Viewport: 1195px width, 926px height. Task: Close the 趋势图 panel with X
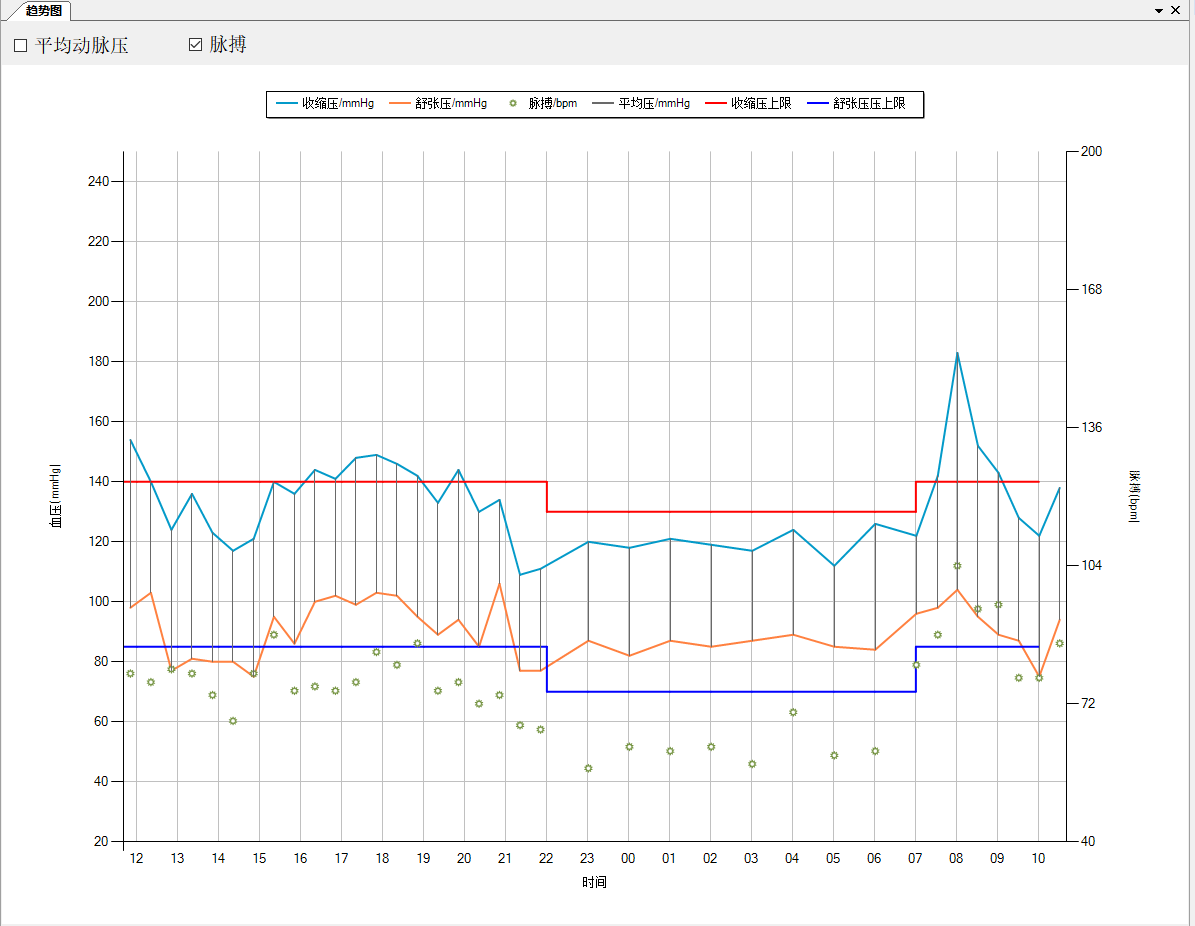(1176, 10)
